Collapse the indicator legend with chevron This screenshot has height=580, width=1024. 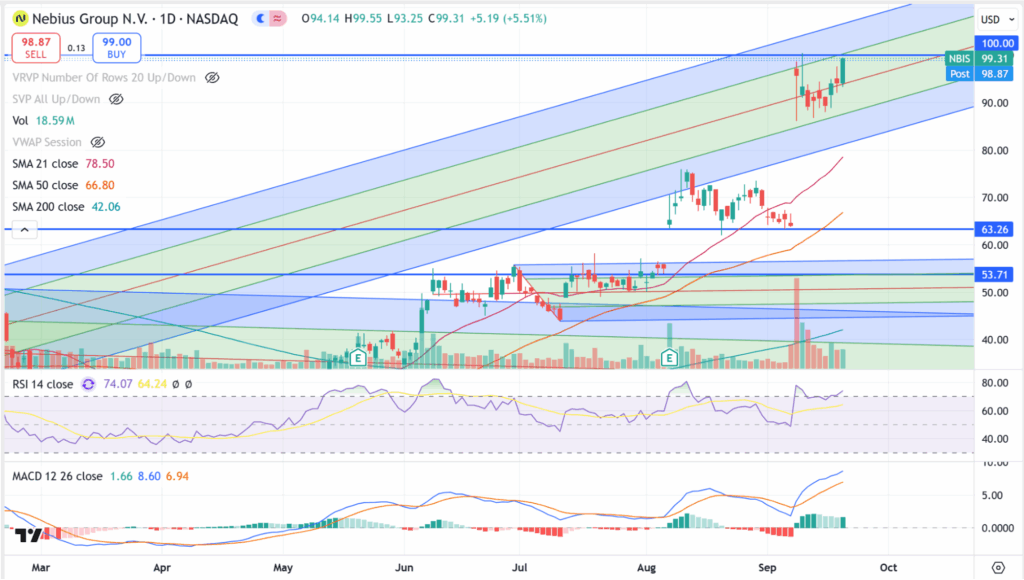tap(24, 230)
